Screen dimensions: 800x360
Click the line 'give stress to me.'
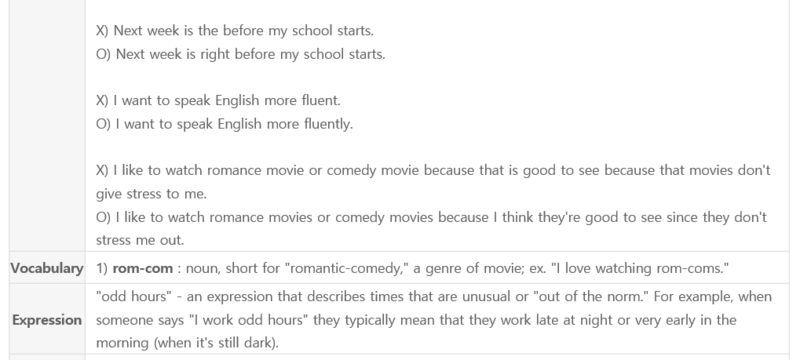pyautogui.click(x=152, y=194)
